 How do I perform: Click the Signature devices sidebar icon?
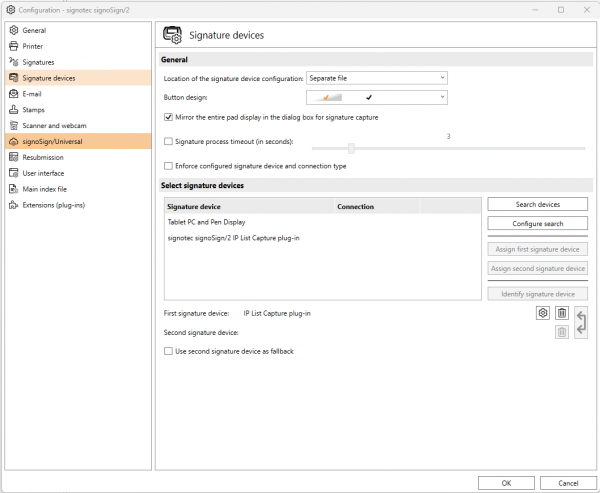coord(13,78)
